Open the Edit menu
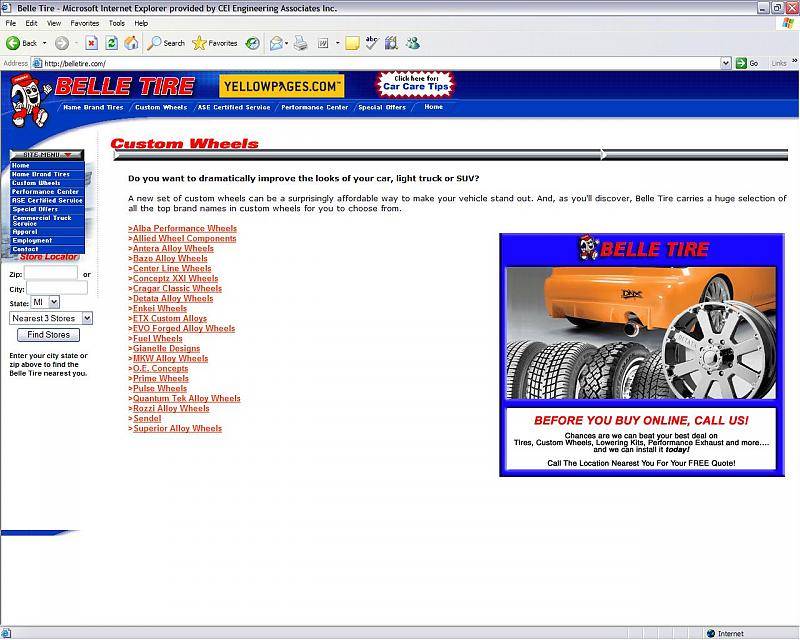Screen dimensions: 800x640 31,23
